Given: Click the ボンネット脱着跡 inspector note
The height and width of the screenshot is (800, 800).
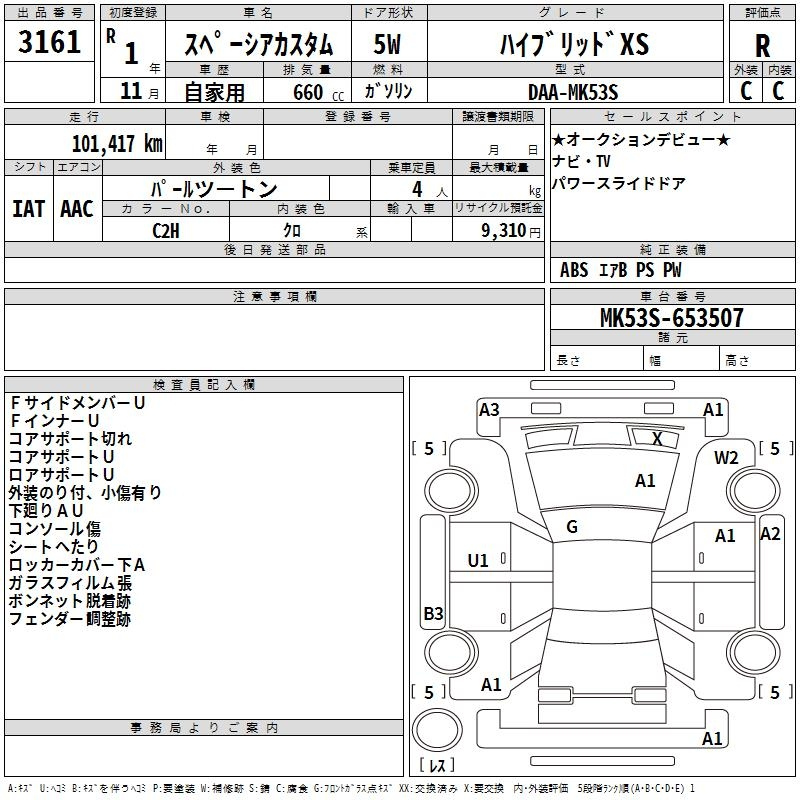Looking at the screenshot, I should [x=69, y=601].
